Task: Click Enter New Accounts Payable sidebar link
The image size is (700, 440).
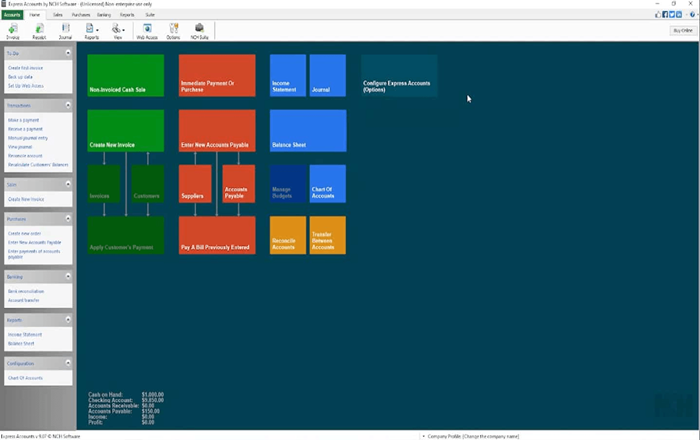Action: coord(34,242)
